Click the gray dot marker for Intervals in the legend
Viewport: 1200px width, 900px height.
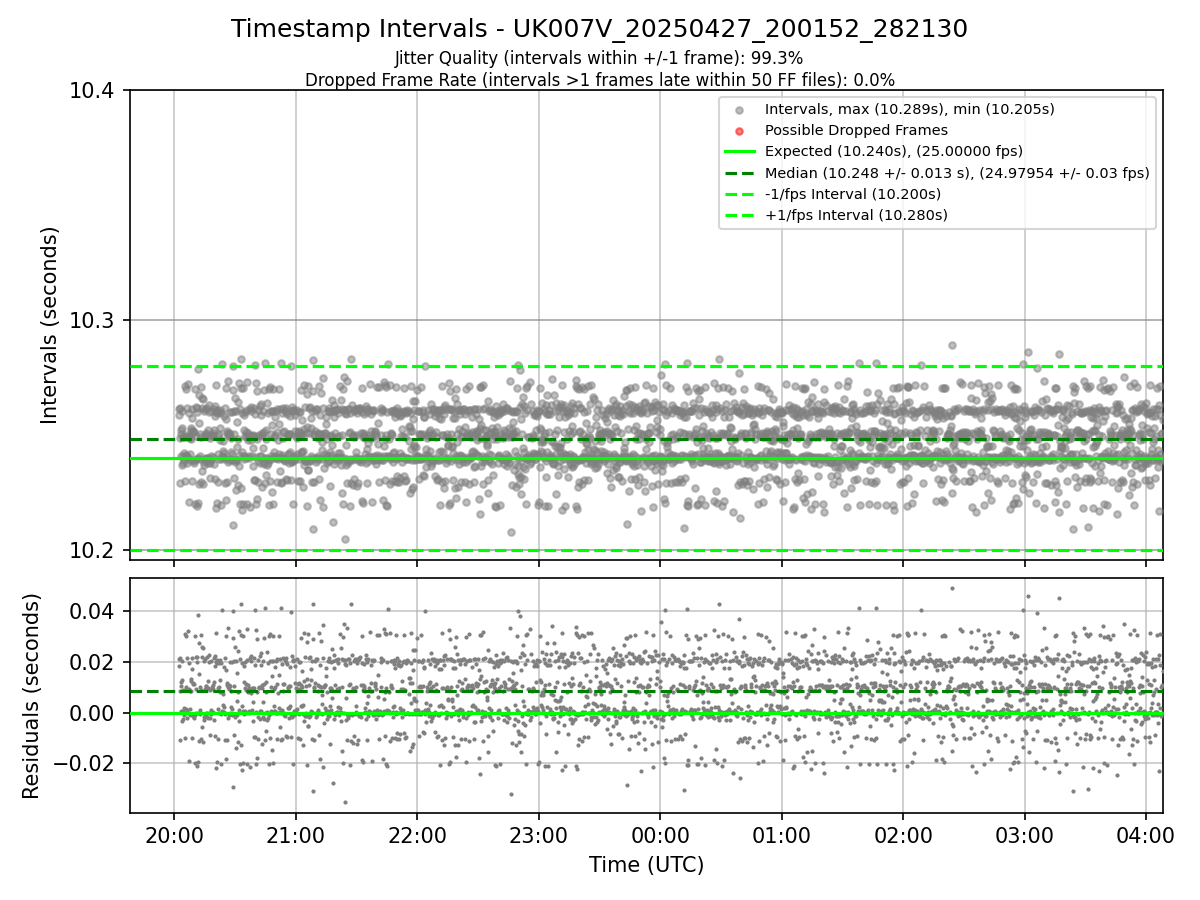pos(739,110)
